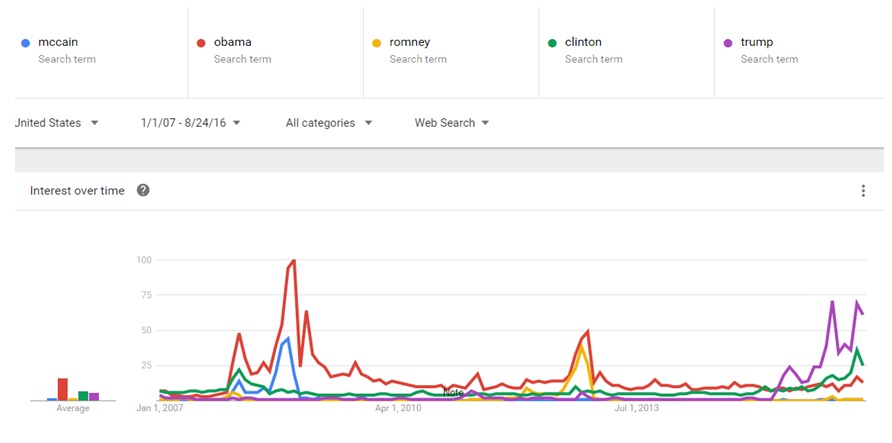Edit the obama search term
Image resolution: width=892 pixels, height=443 pixels.
(233, 43)
